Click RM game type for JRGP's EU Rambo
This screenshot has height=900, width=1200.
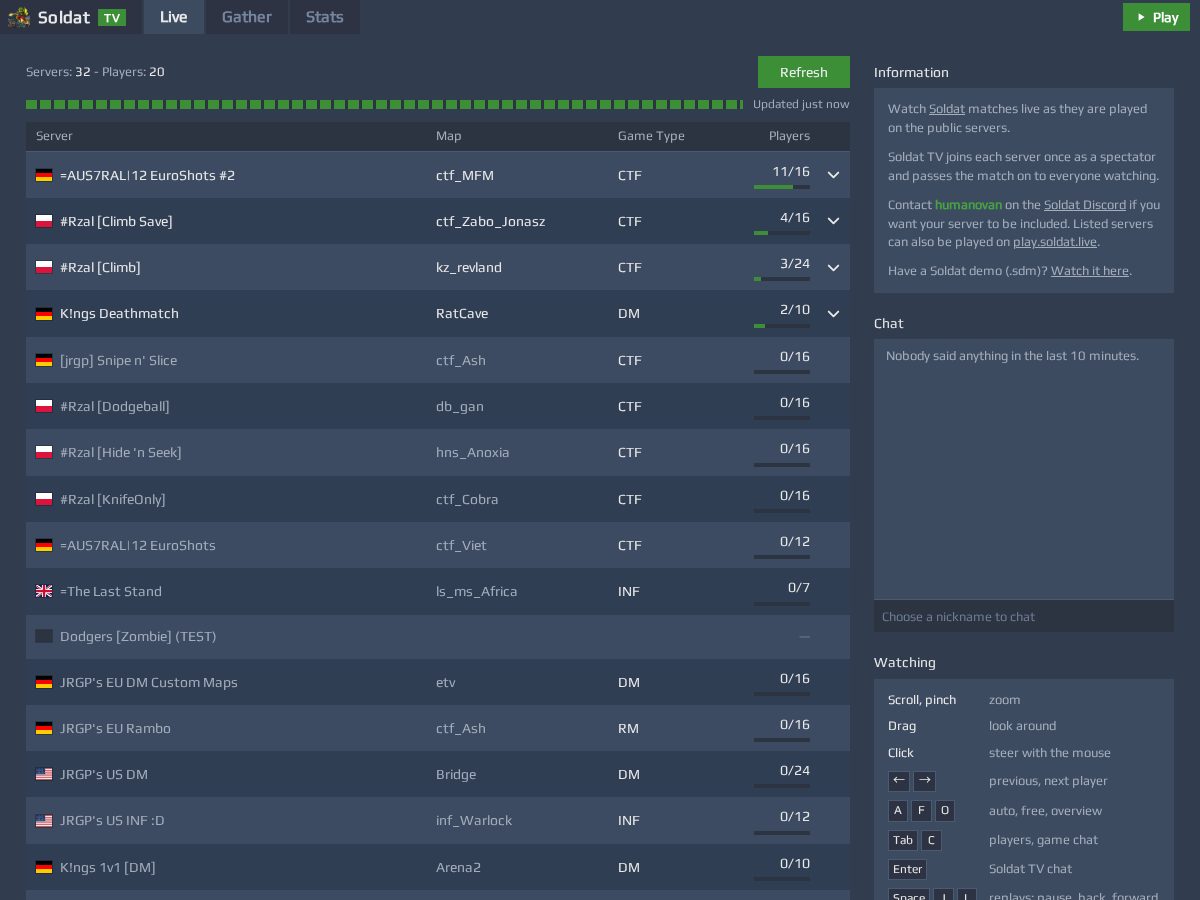[628, 728]
